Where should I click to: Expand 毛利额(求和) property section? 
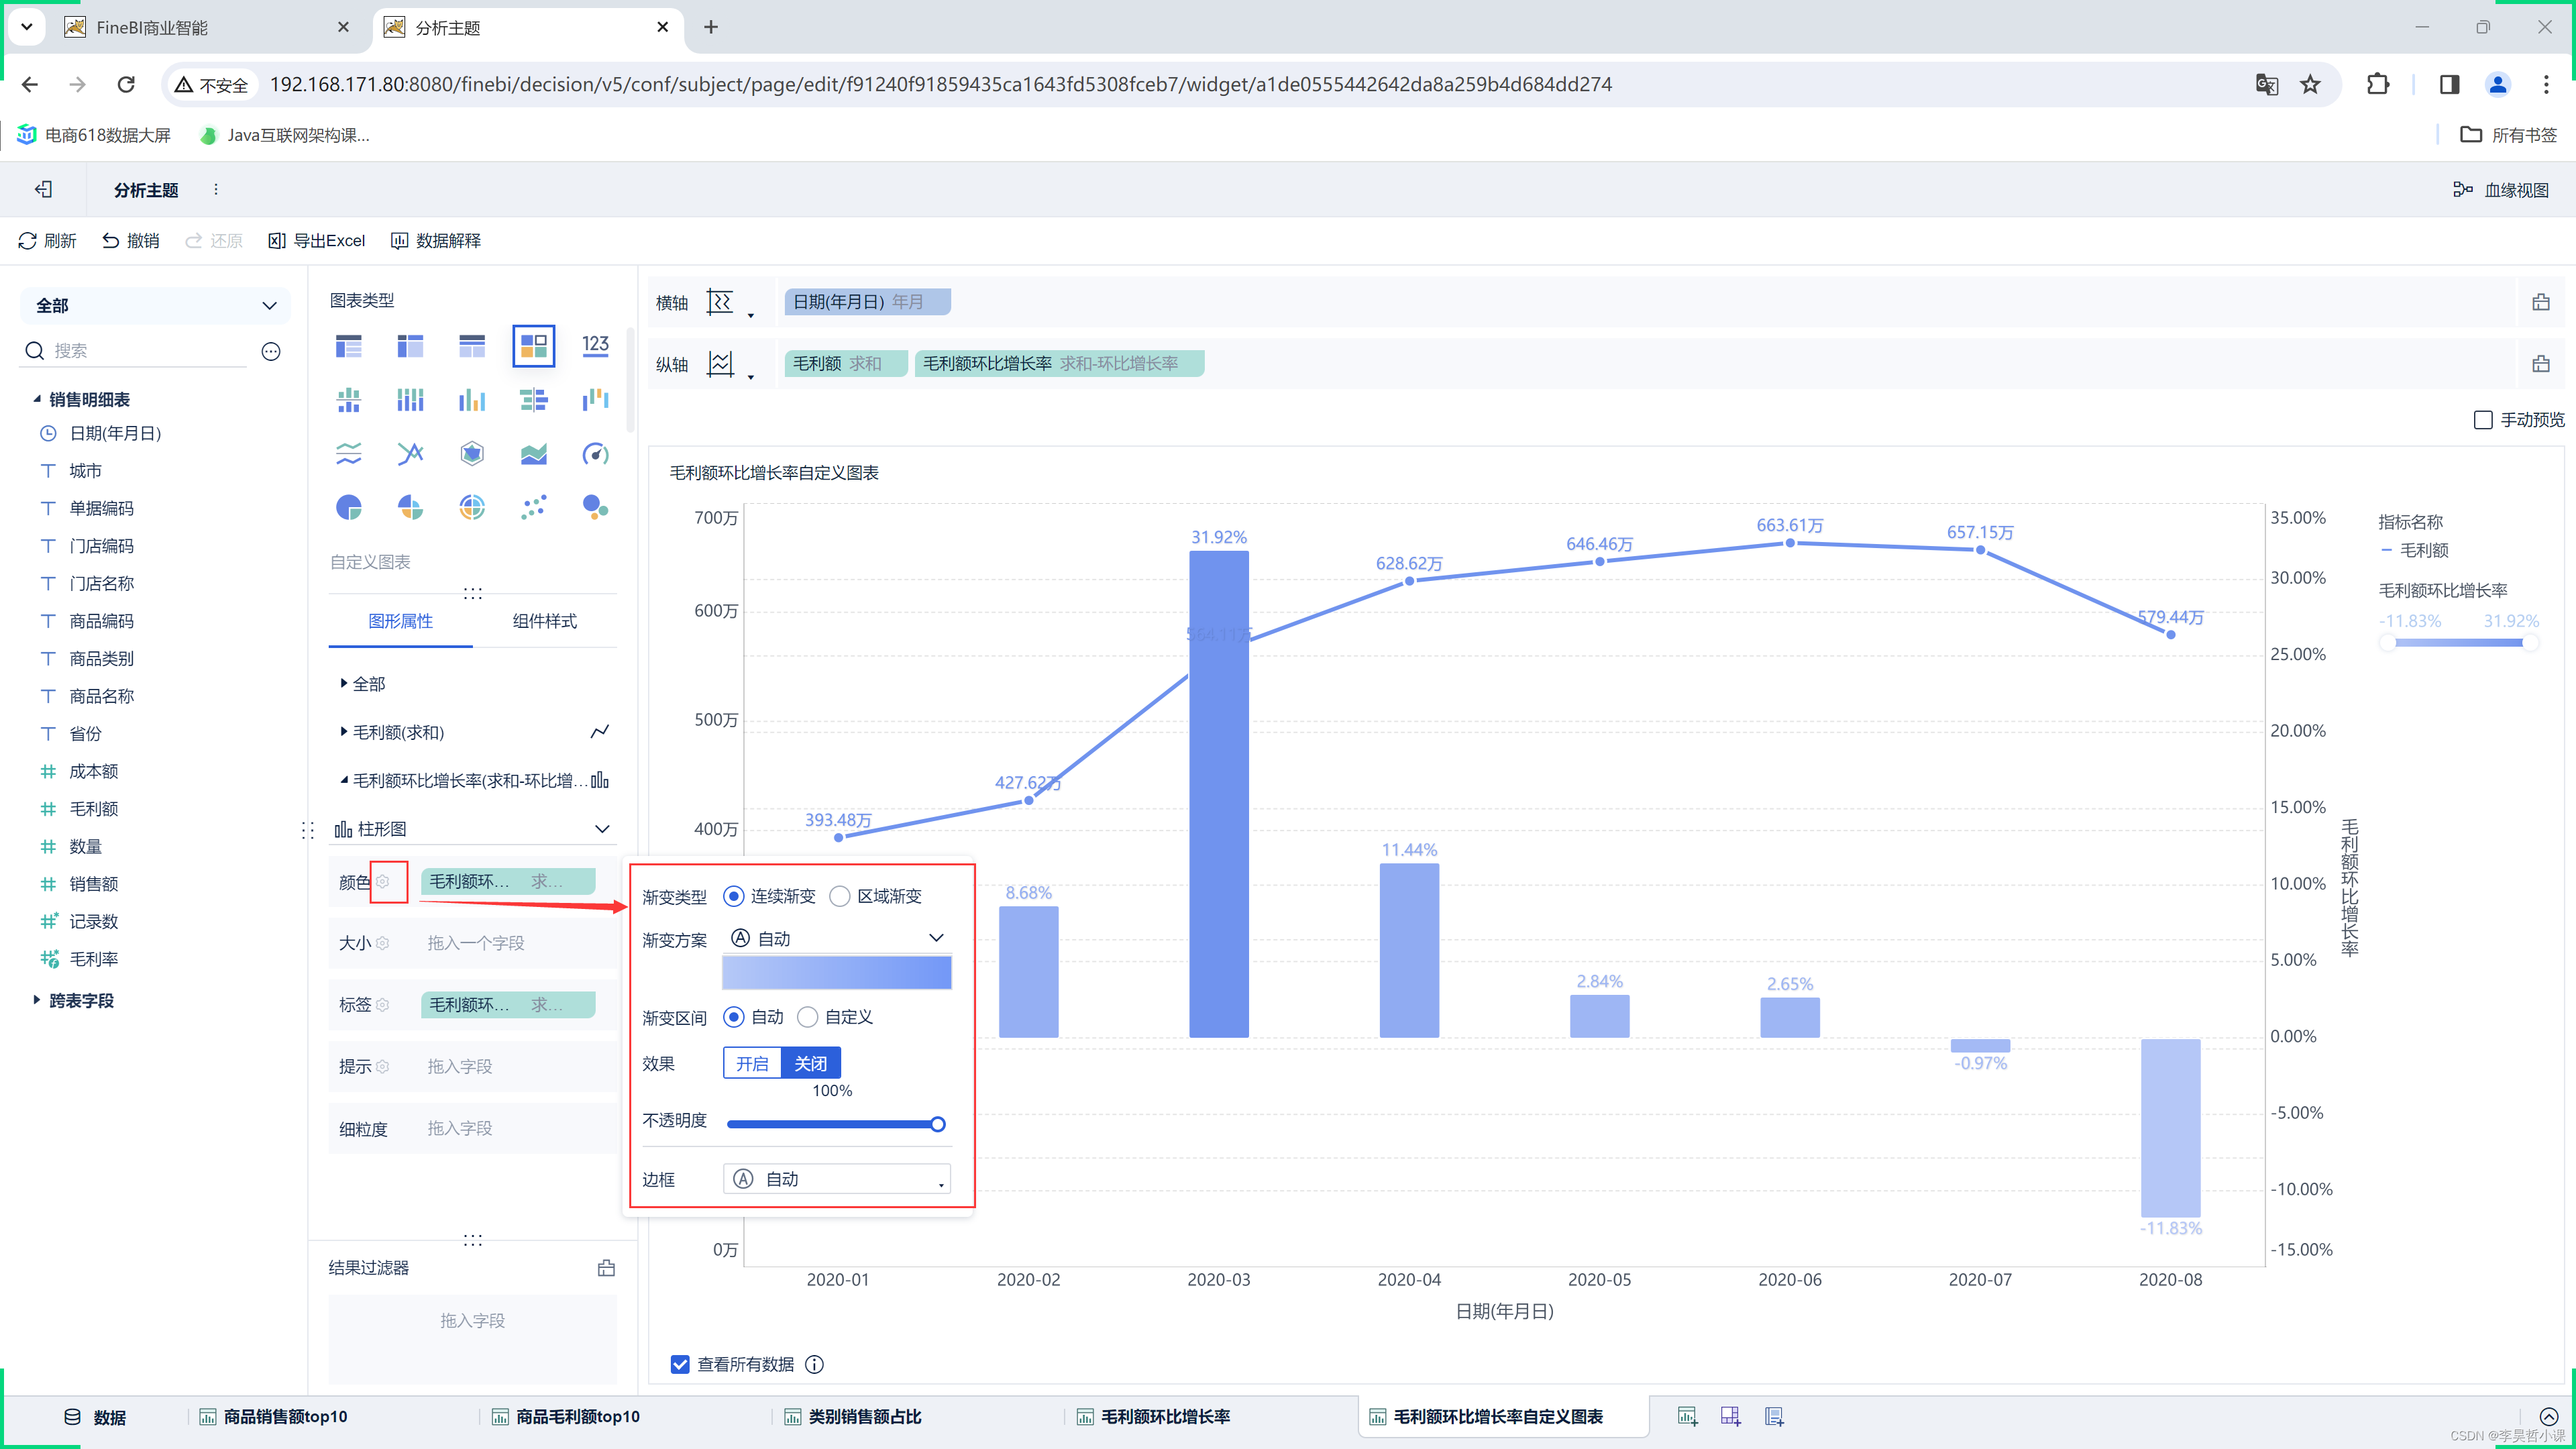343,731
